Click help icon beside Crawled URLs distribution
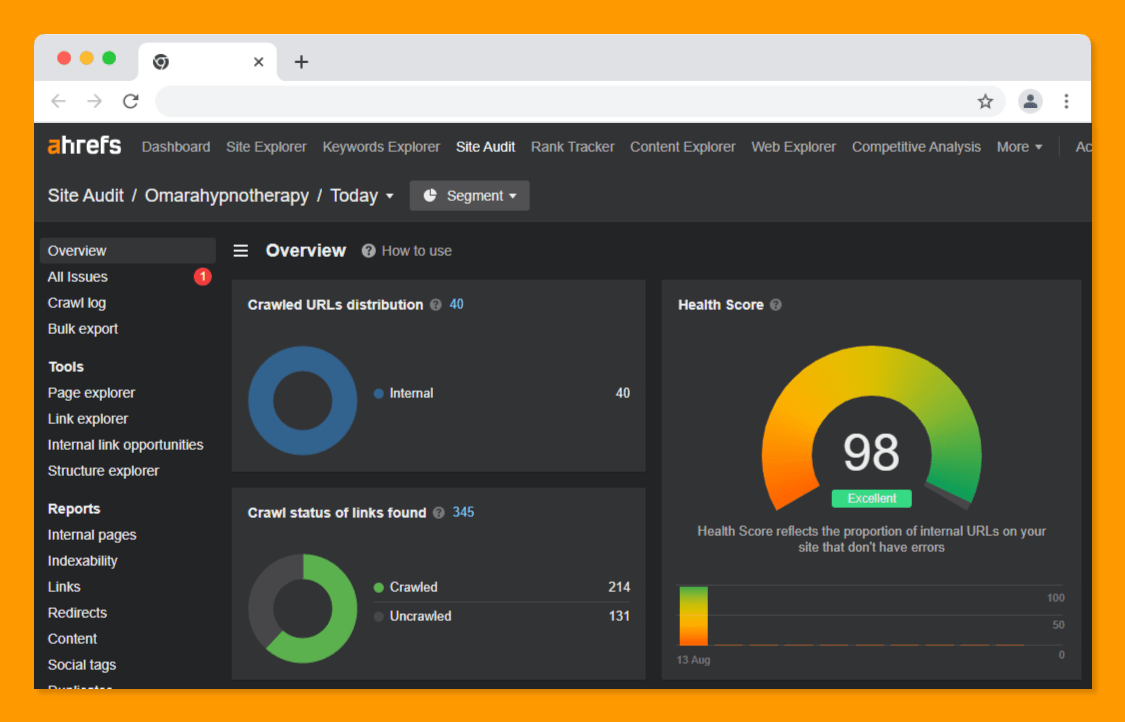Screen dimensions: 1125x722 coord(436,305)
